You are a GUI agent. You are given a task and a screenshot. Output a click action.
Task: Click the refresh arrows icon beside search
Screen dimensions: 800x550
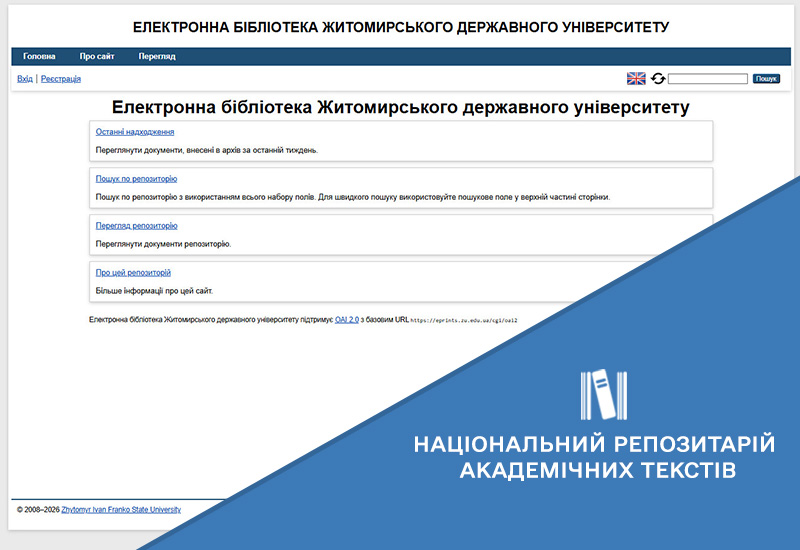[658, 79]
